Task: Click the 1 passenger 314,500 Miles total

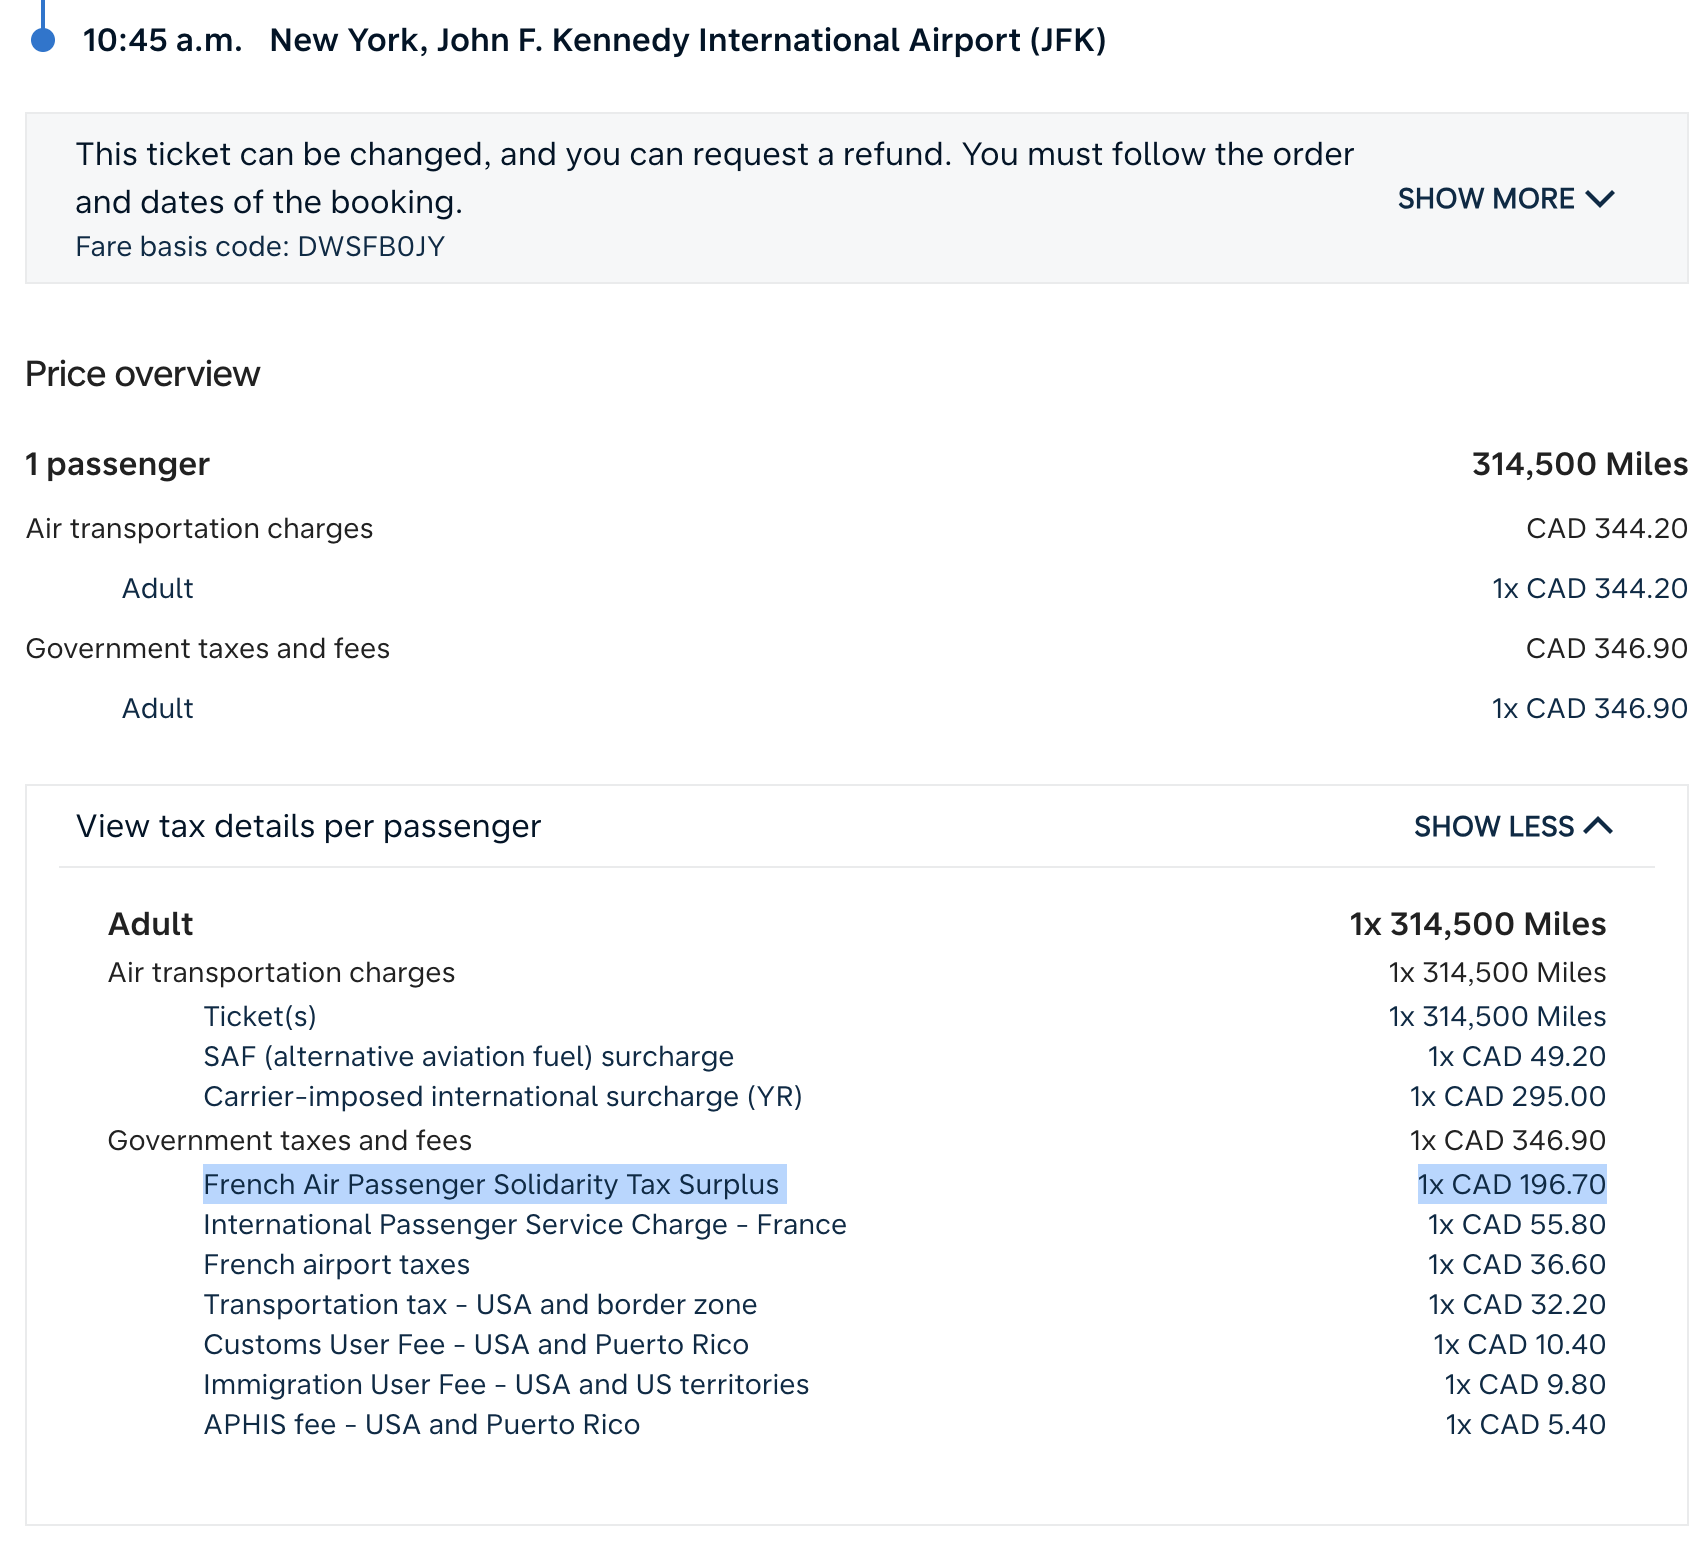Action: [1579, 464]
